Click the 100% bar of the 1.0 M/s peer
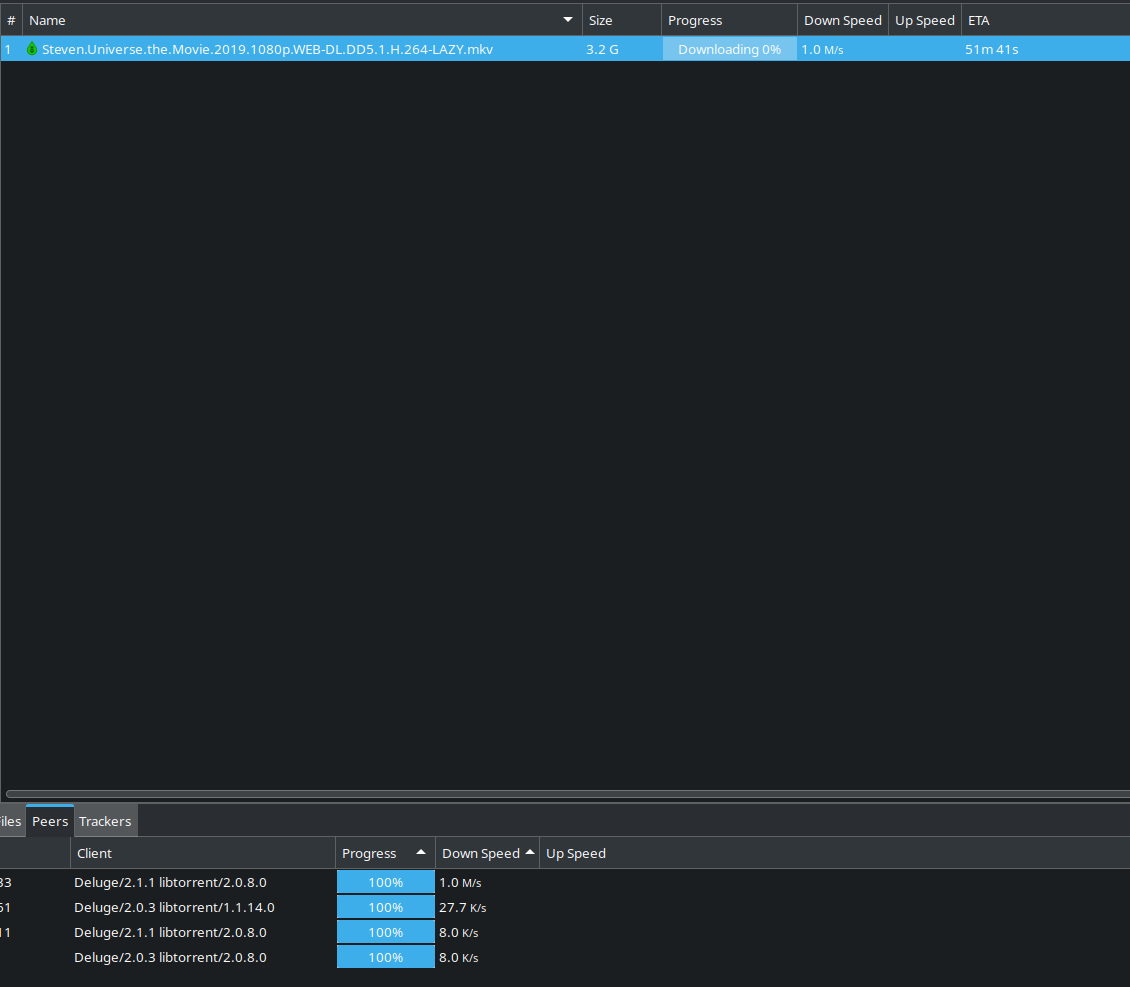This screenshot has width=1130, height=987. (x=386, y=882)
